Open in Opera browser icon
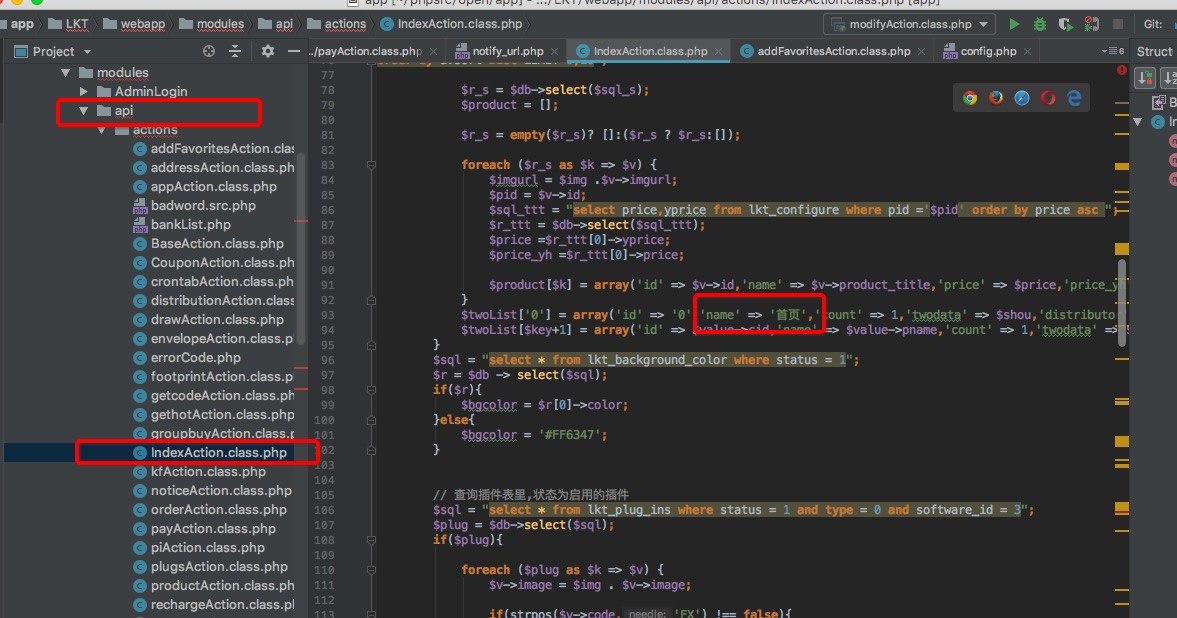Screen dimensions: 1177x618 [1048, 98]
